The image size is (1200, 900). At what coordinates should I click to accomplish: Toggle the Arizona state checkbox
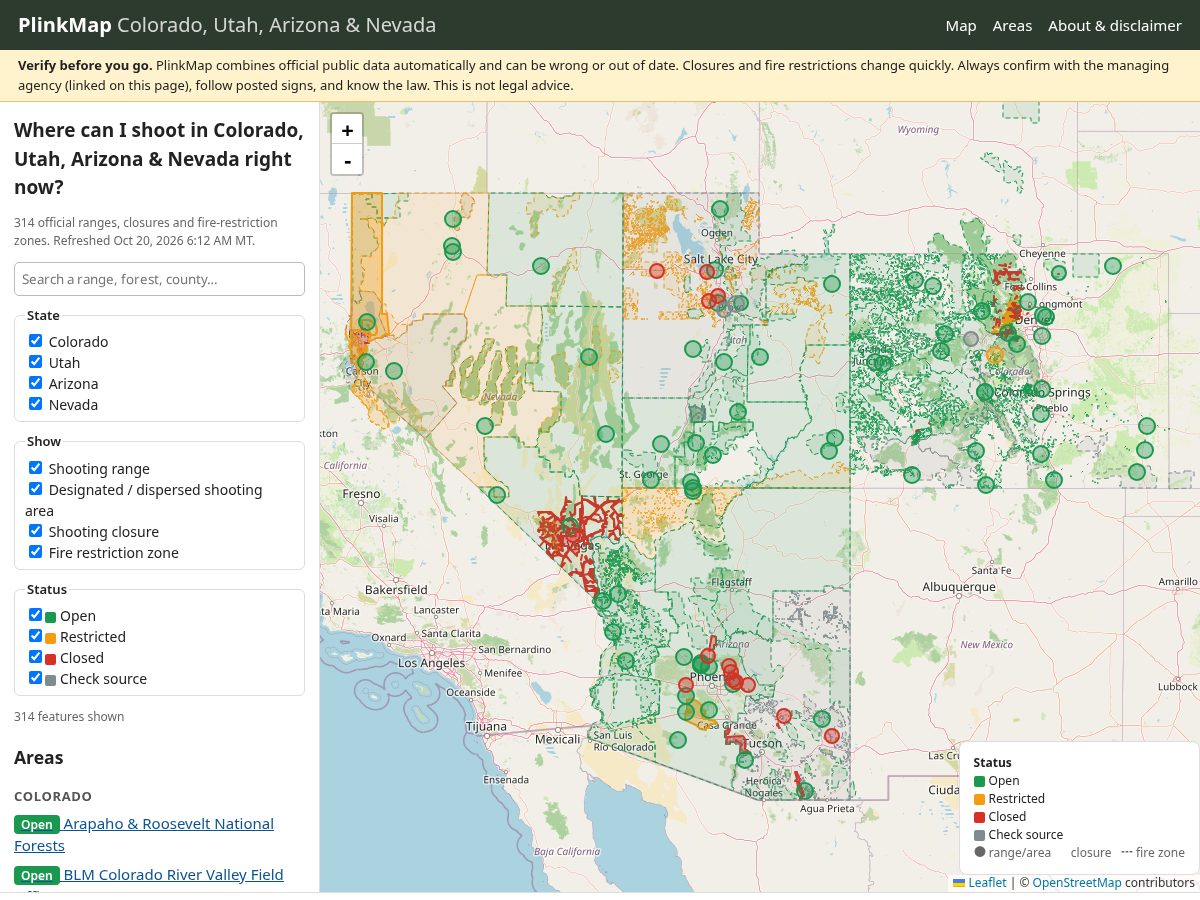coord(36,383)
